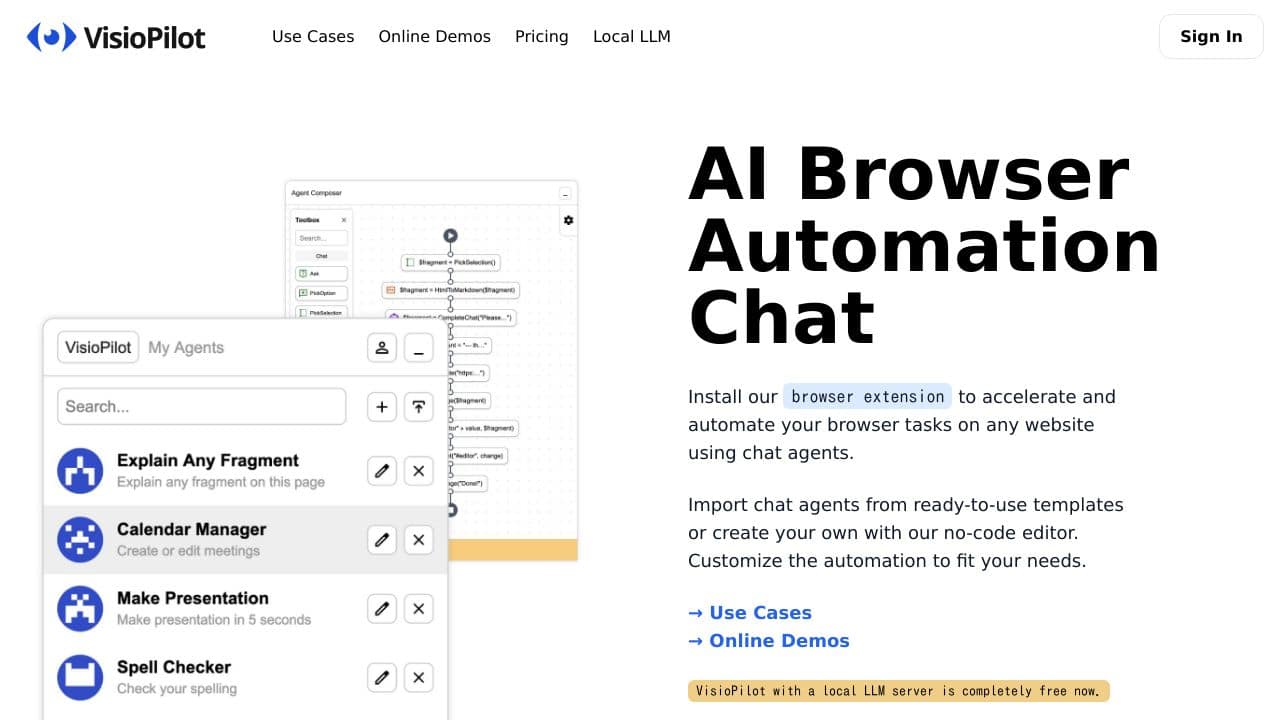The height and width of the screenshot is (720, 1280).
Task: Click the Spell Checker avatar icon
Action: click(80, 678)
